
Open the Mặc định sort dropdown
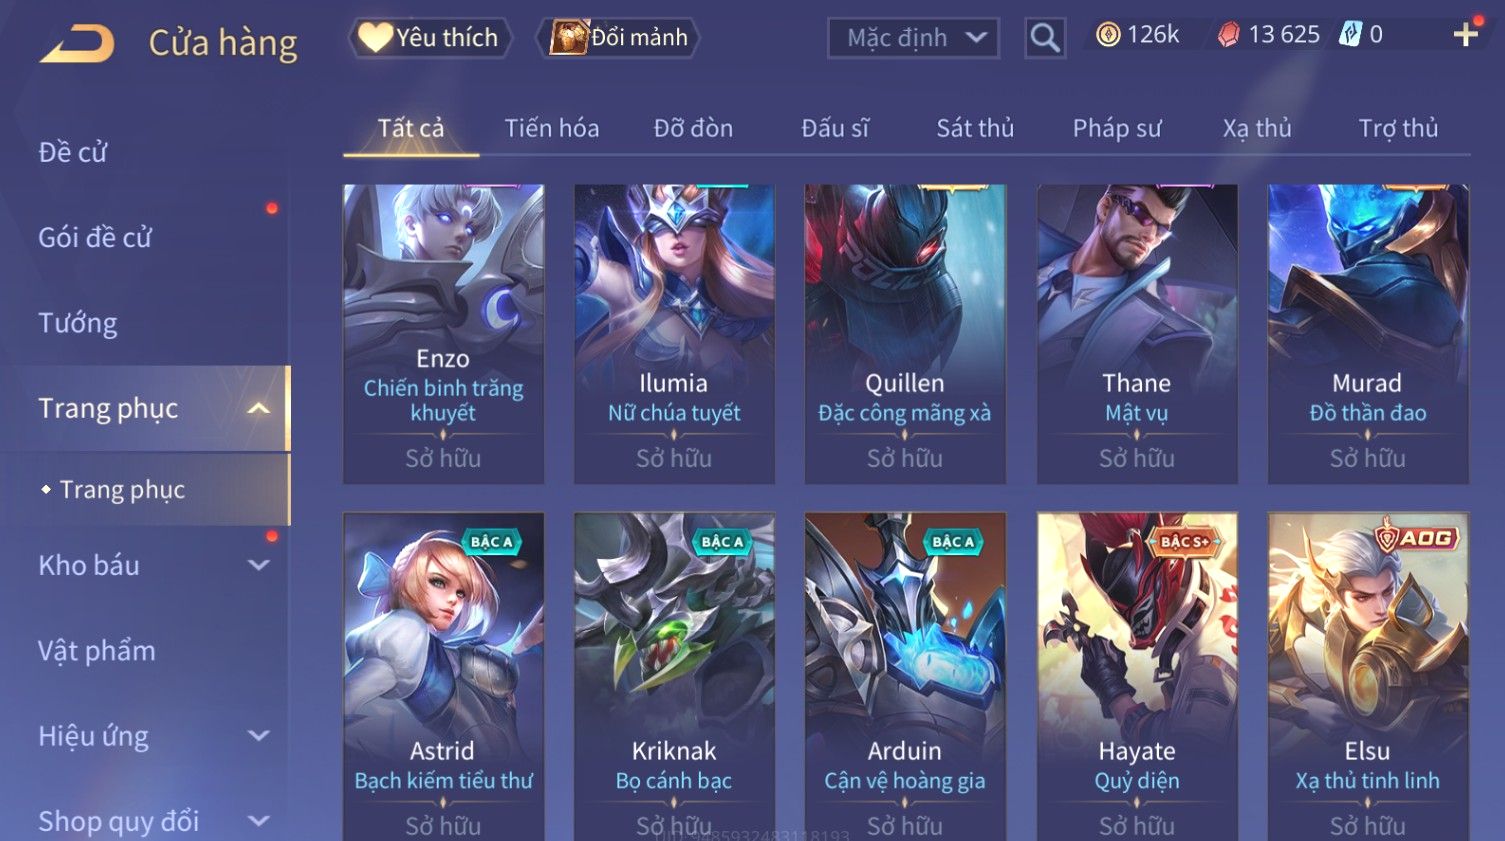(913, 38)
